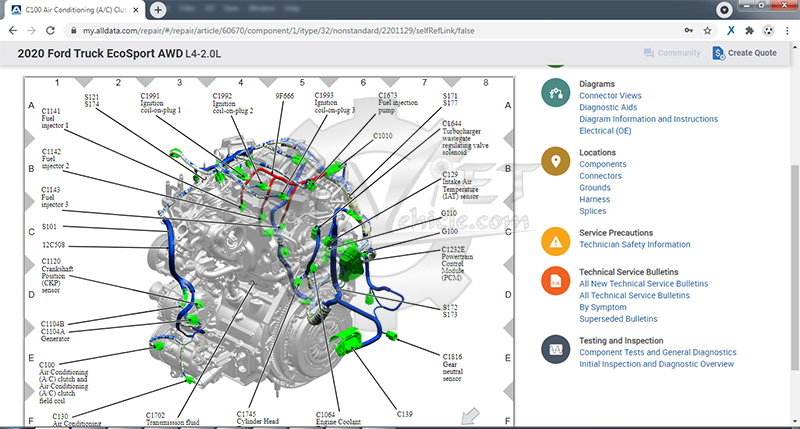Open Initial Inspection and Diagnostic Overview
The height and width of the screenshot is (429, 800).
657,364
